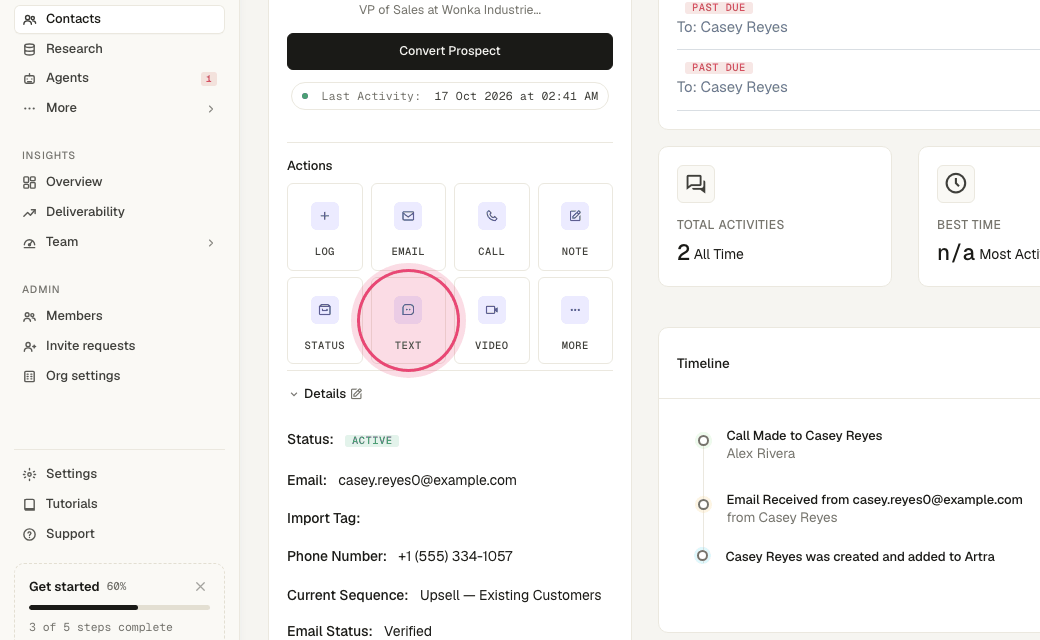The height and width of the screenshot is (640, 1040).
Task: Click the email casey.reyes0@example.com in Details
Action: tap(427, 480)
